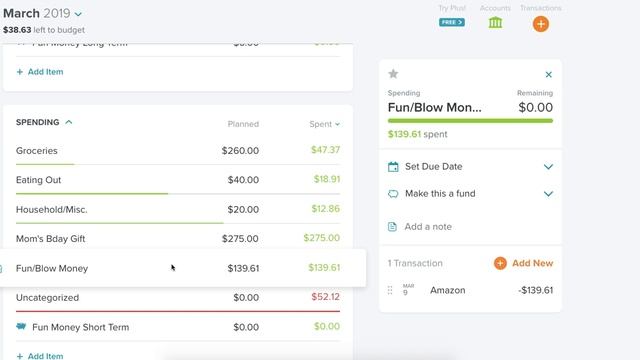
Task: Open the Spent column dropdown
Action: (x=337, y=124)
